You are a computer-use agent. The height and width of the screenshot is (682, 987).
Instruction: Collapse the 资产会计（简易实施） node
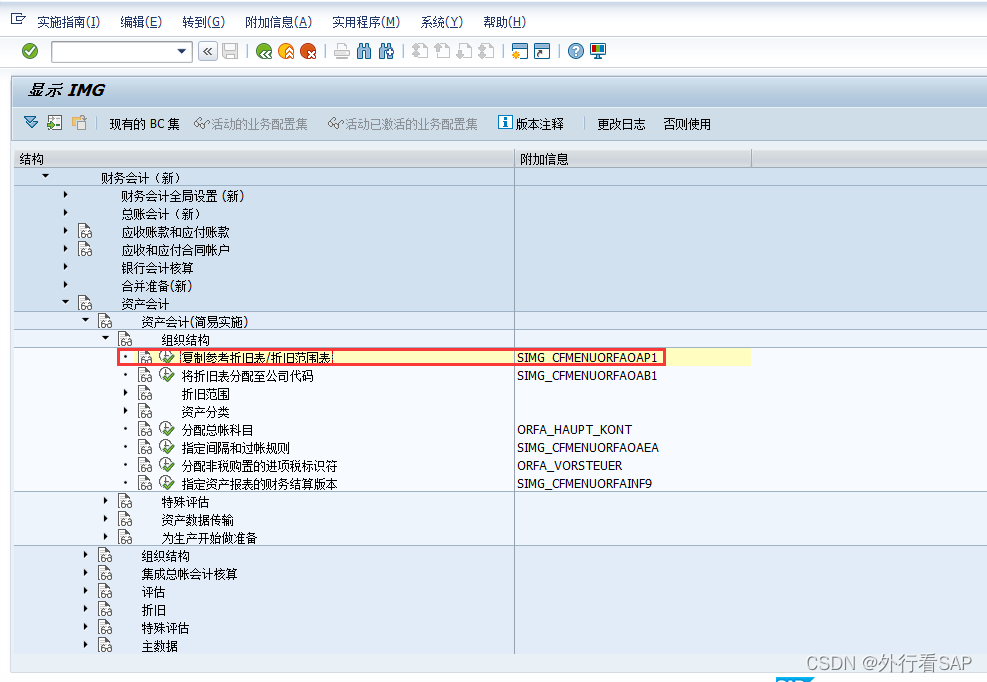(x=85, y=321)
